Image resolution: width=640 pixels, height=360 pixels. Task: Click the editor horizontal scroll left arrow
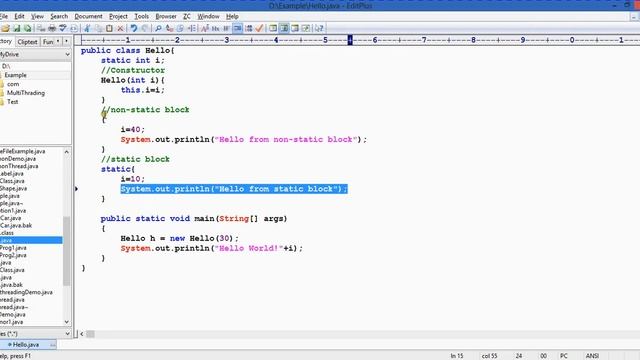tap(82, 334)
